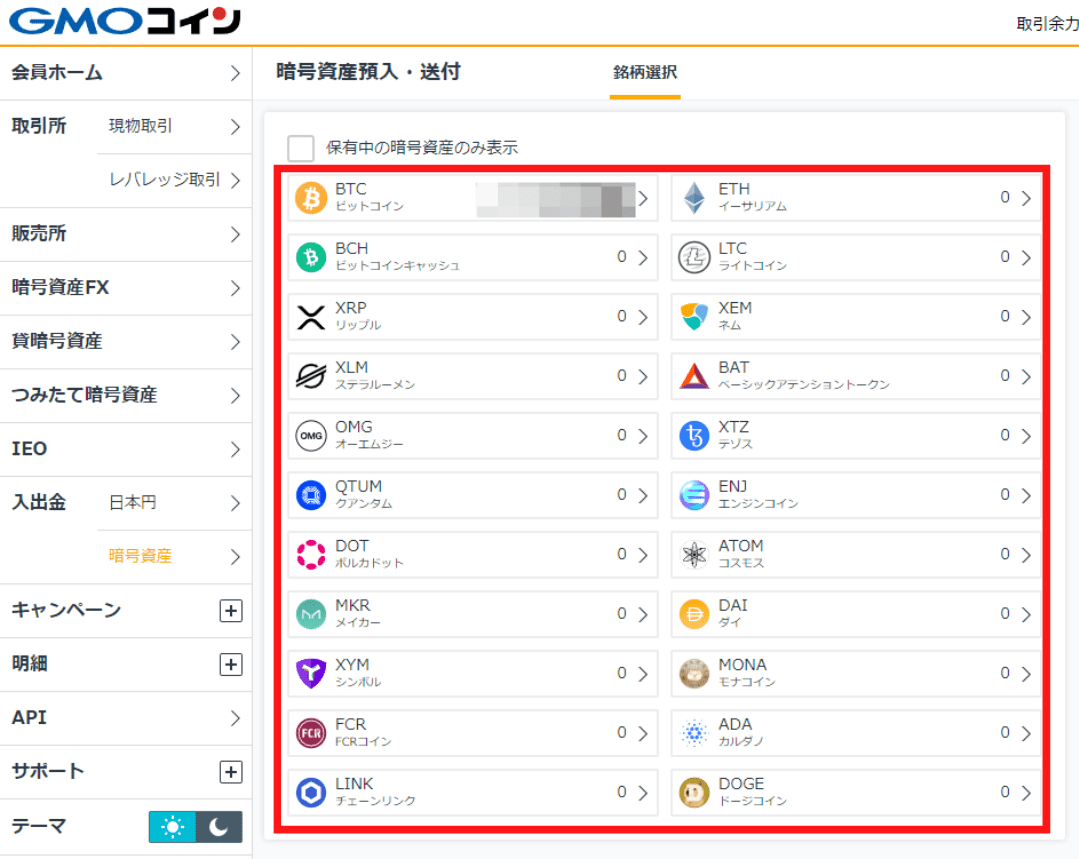
Task: Click the ETH Ethereum diamond icon
Action: (x=692, y=198)
